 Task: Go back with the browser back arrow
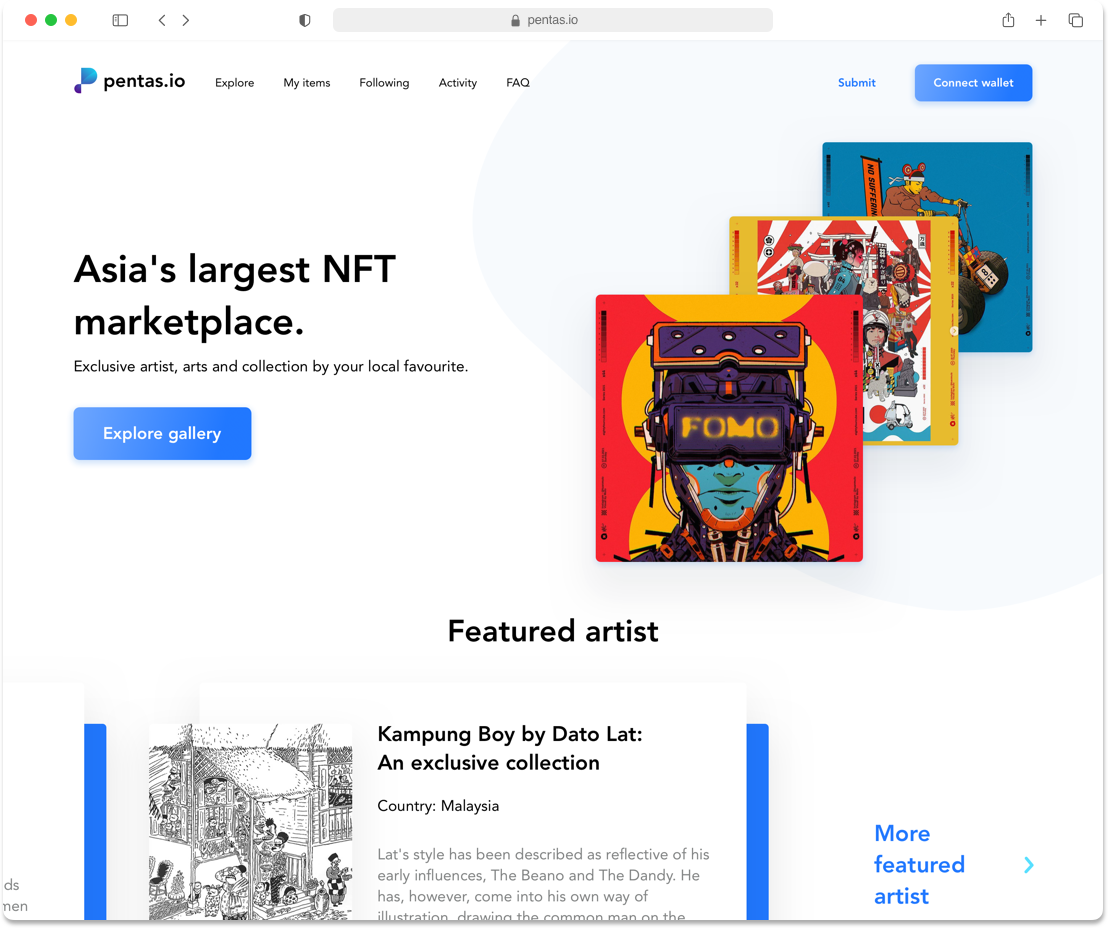pos(162,20)
